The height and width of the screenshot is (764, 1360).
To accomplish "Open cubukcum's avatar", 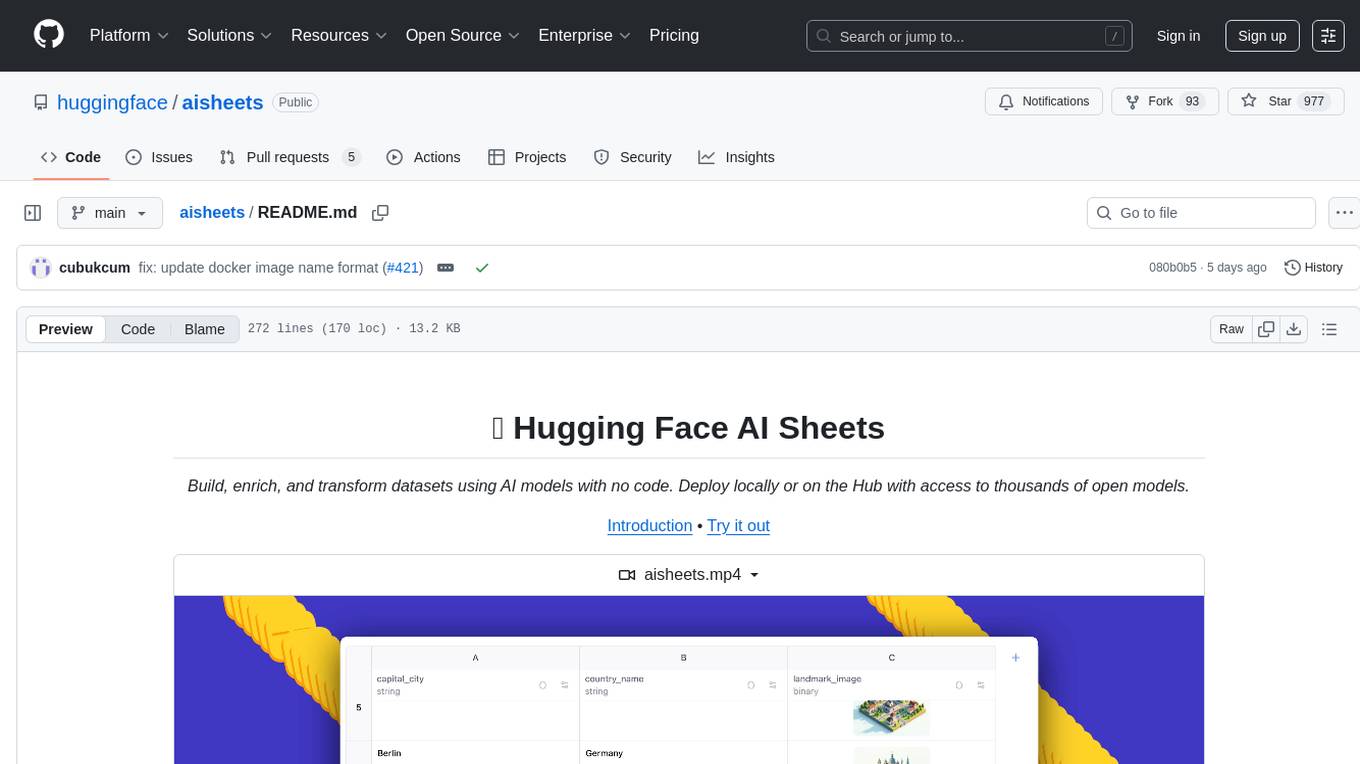I will (x=41, y=267).
